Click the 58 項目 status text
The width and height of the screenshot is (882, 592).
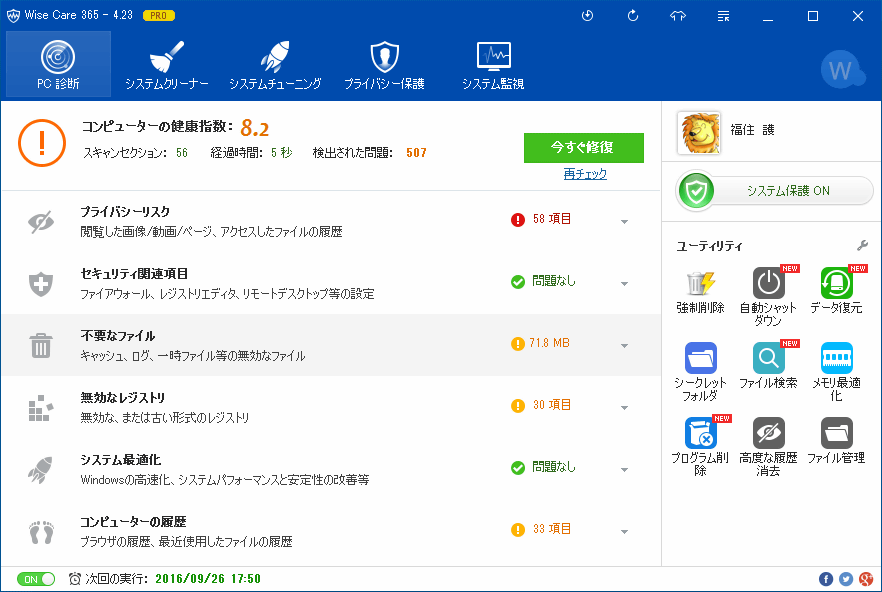pyautogui.click(x=552, y=219)
